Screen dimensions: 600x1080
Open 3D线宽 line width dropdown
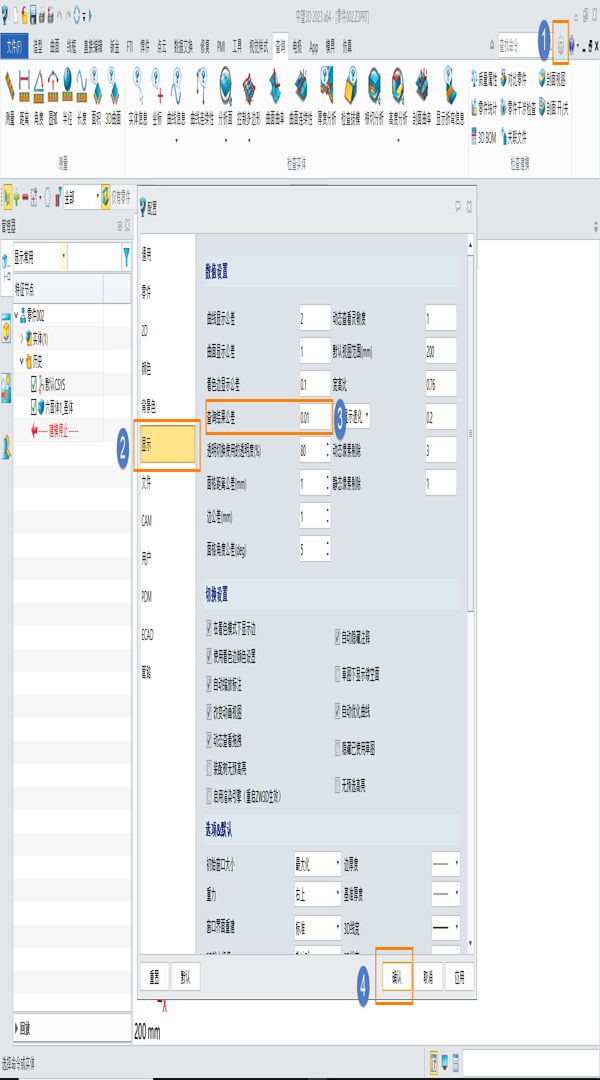tap(445, 928)
